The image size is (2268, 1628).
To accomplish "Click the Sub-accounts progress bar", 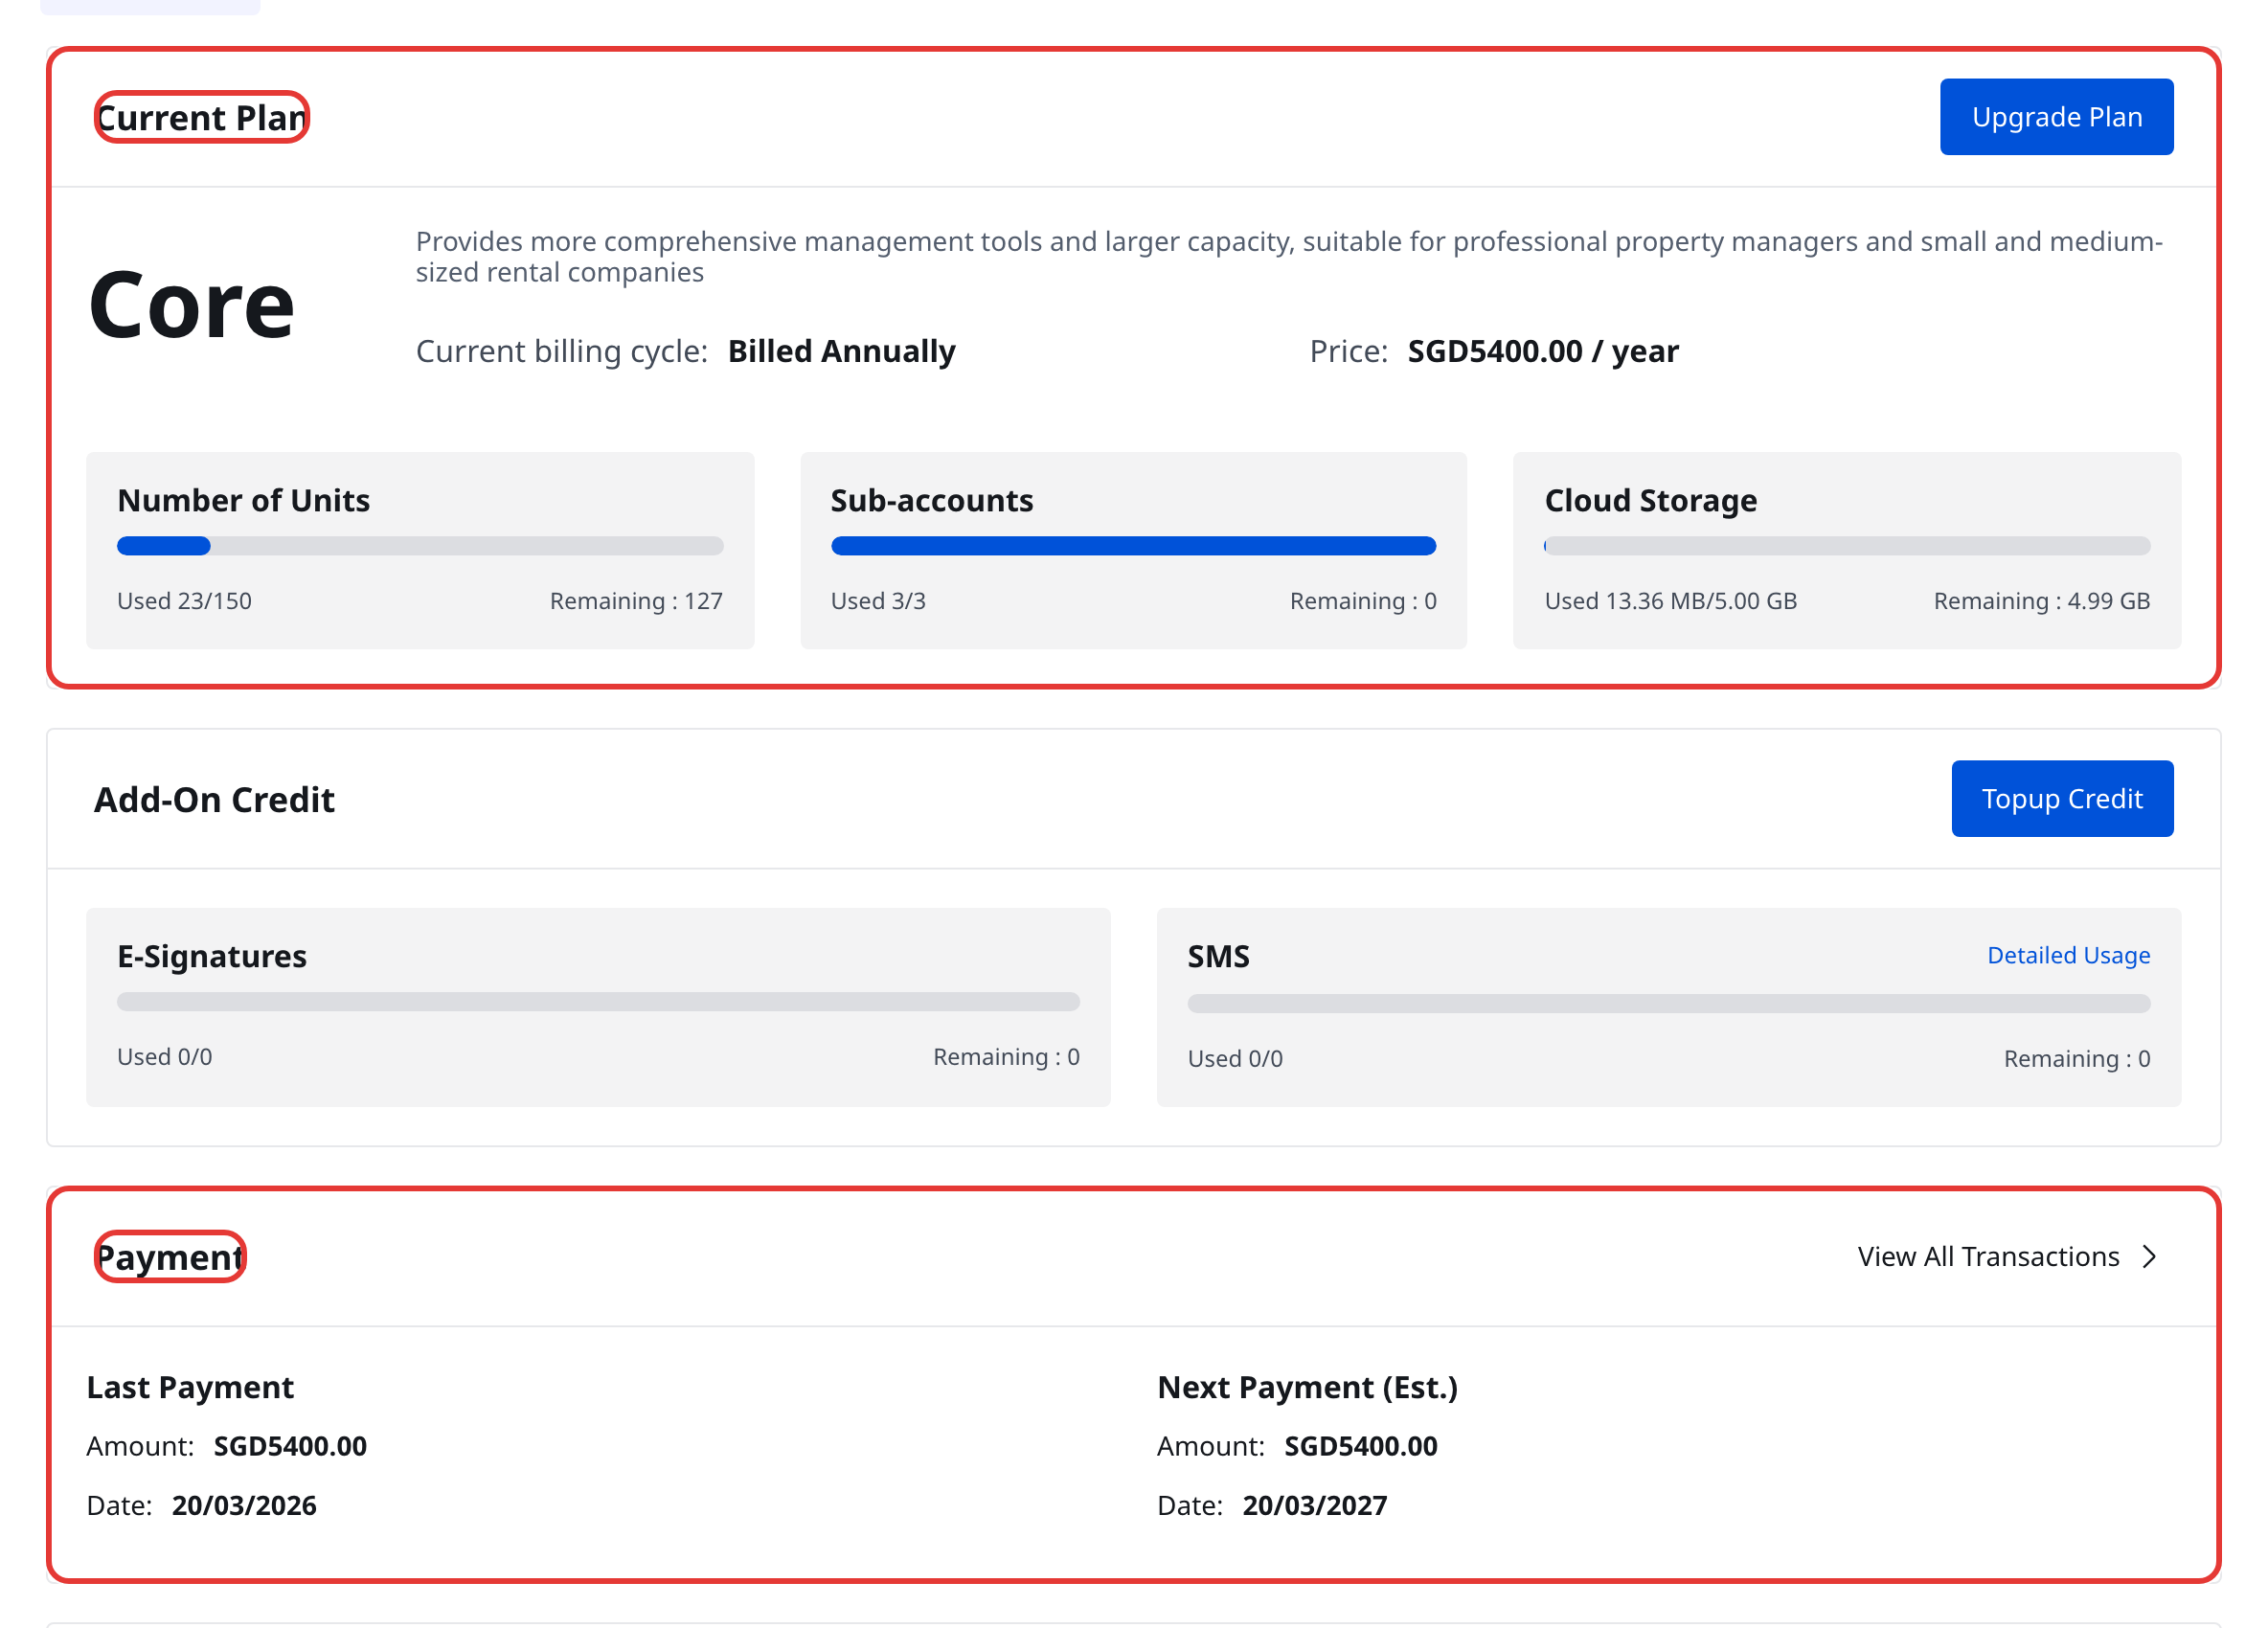I will pos(1133,546).
